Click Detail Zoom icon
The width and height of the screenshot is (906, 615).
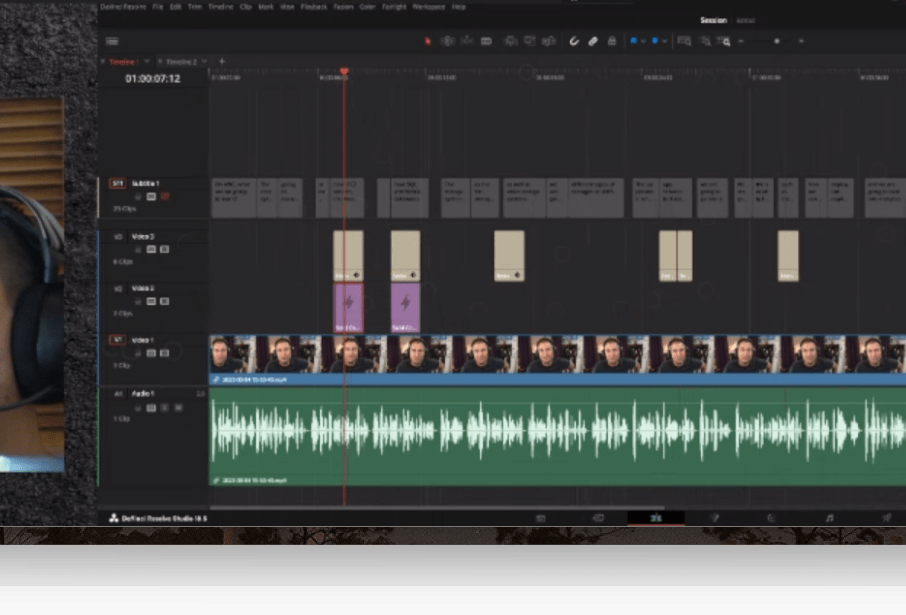point(706,41)
